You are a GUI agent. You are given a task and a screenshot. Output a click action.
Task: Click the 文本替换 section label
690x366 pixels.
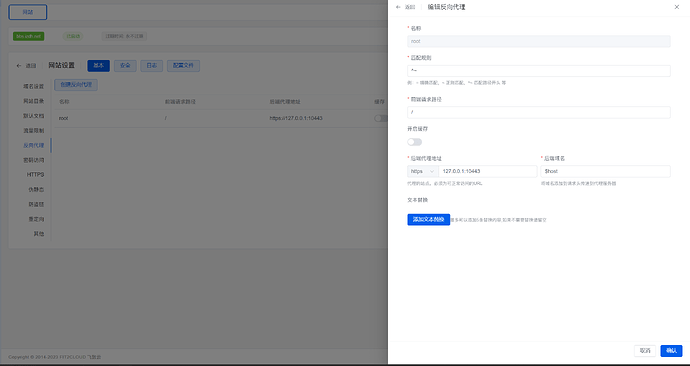coord(418,200)
